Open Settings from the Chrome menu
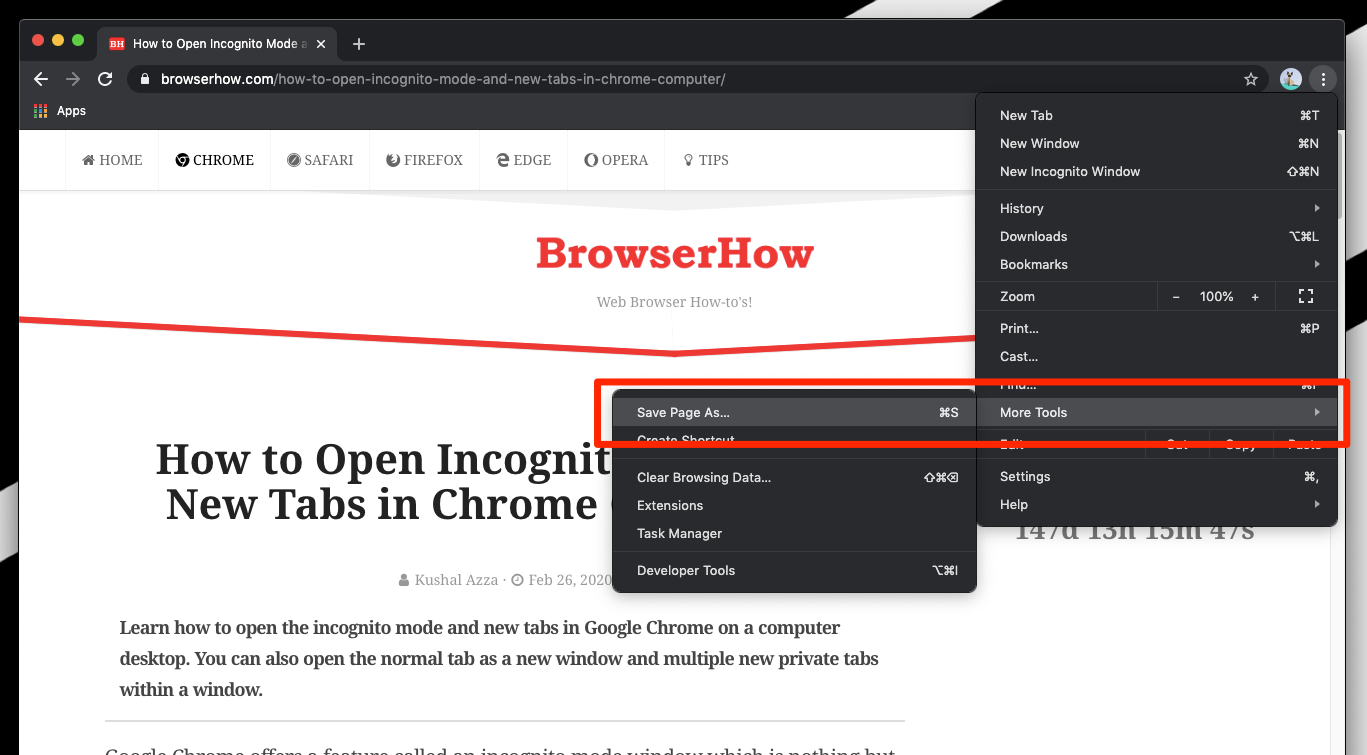The image size is (1367, 755). click(1157, 476)
